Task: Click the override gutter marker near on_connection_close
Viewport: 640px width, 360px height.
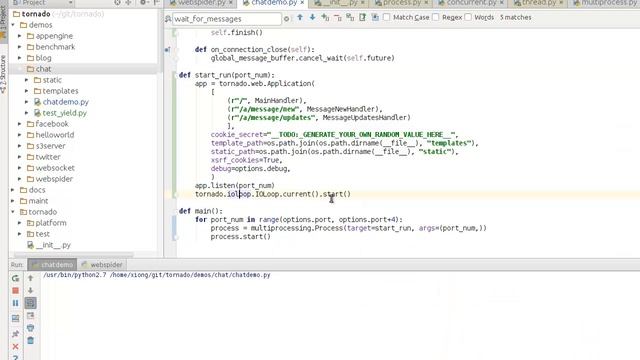Action: coord(167,50)
